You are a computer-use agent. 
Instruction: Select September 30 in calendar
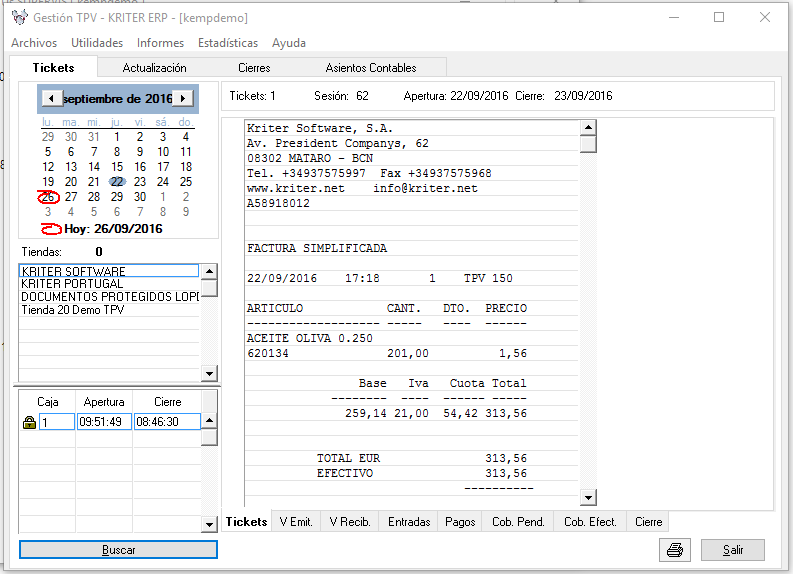tap(140, 197)
